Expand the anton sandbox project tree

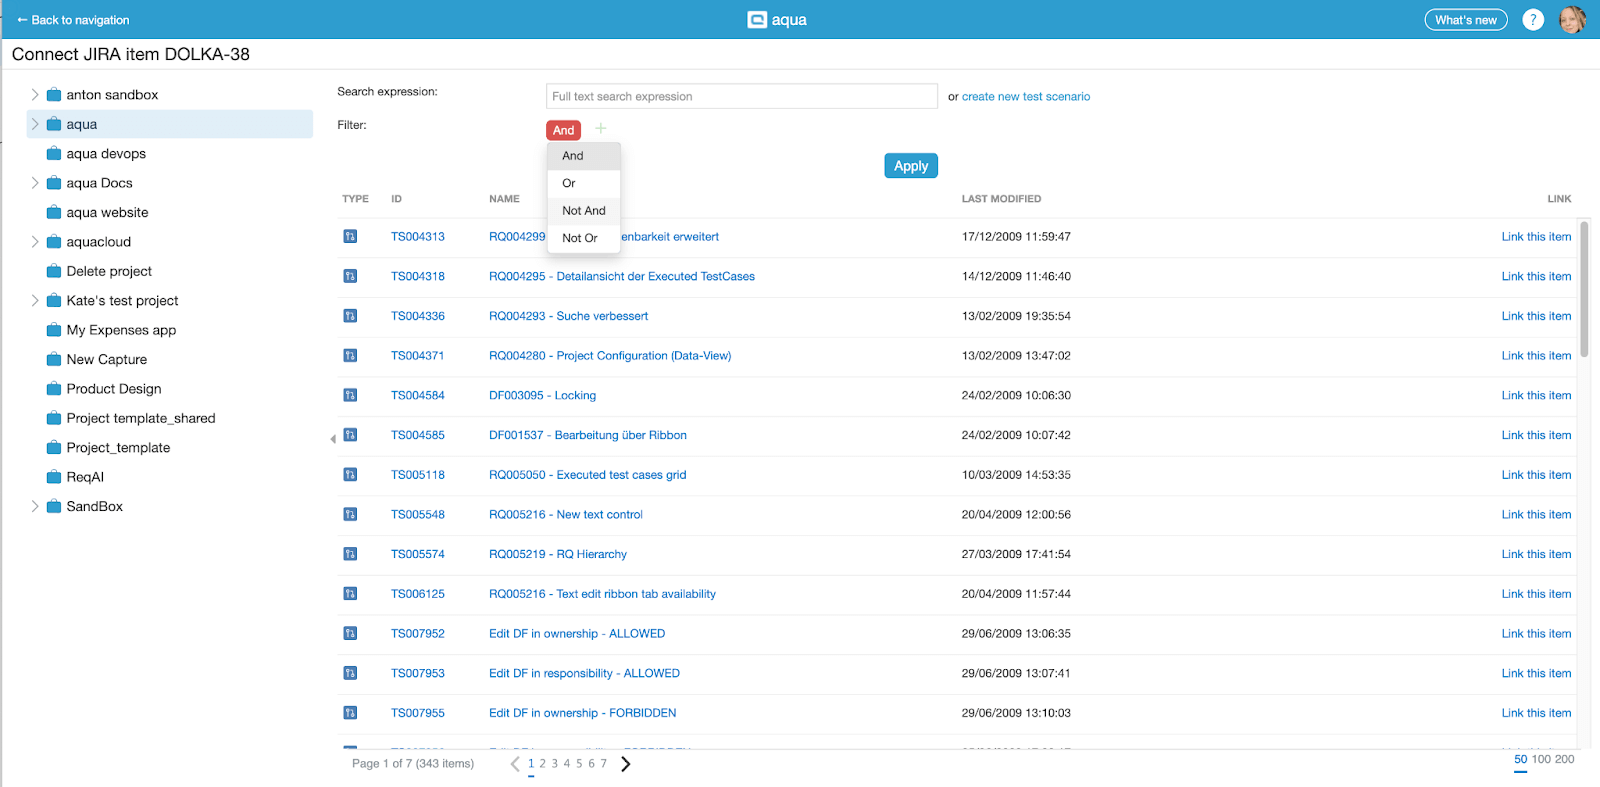click(35, 95)
